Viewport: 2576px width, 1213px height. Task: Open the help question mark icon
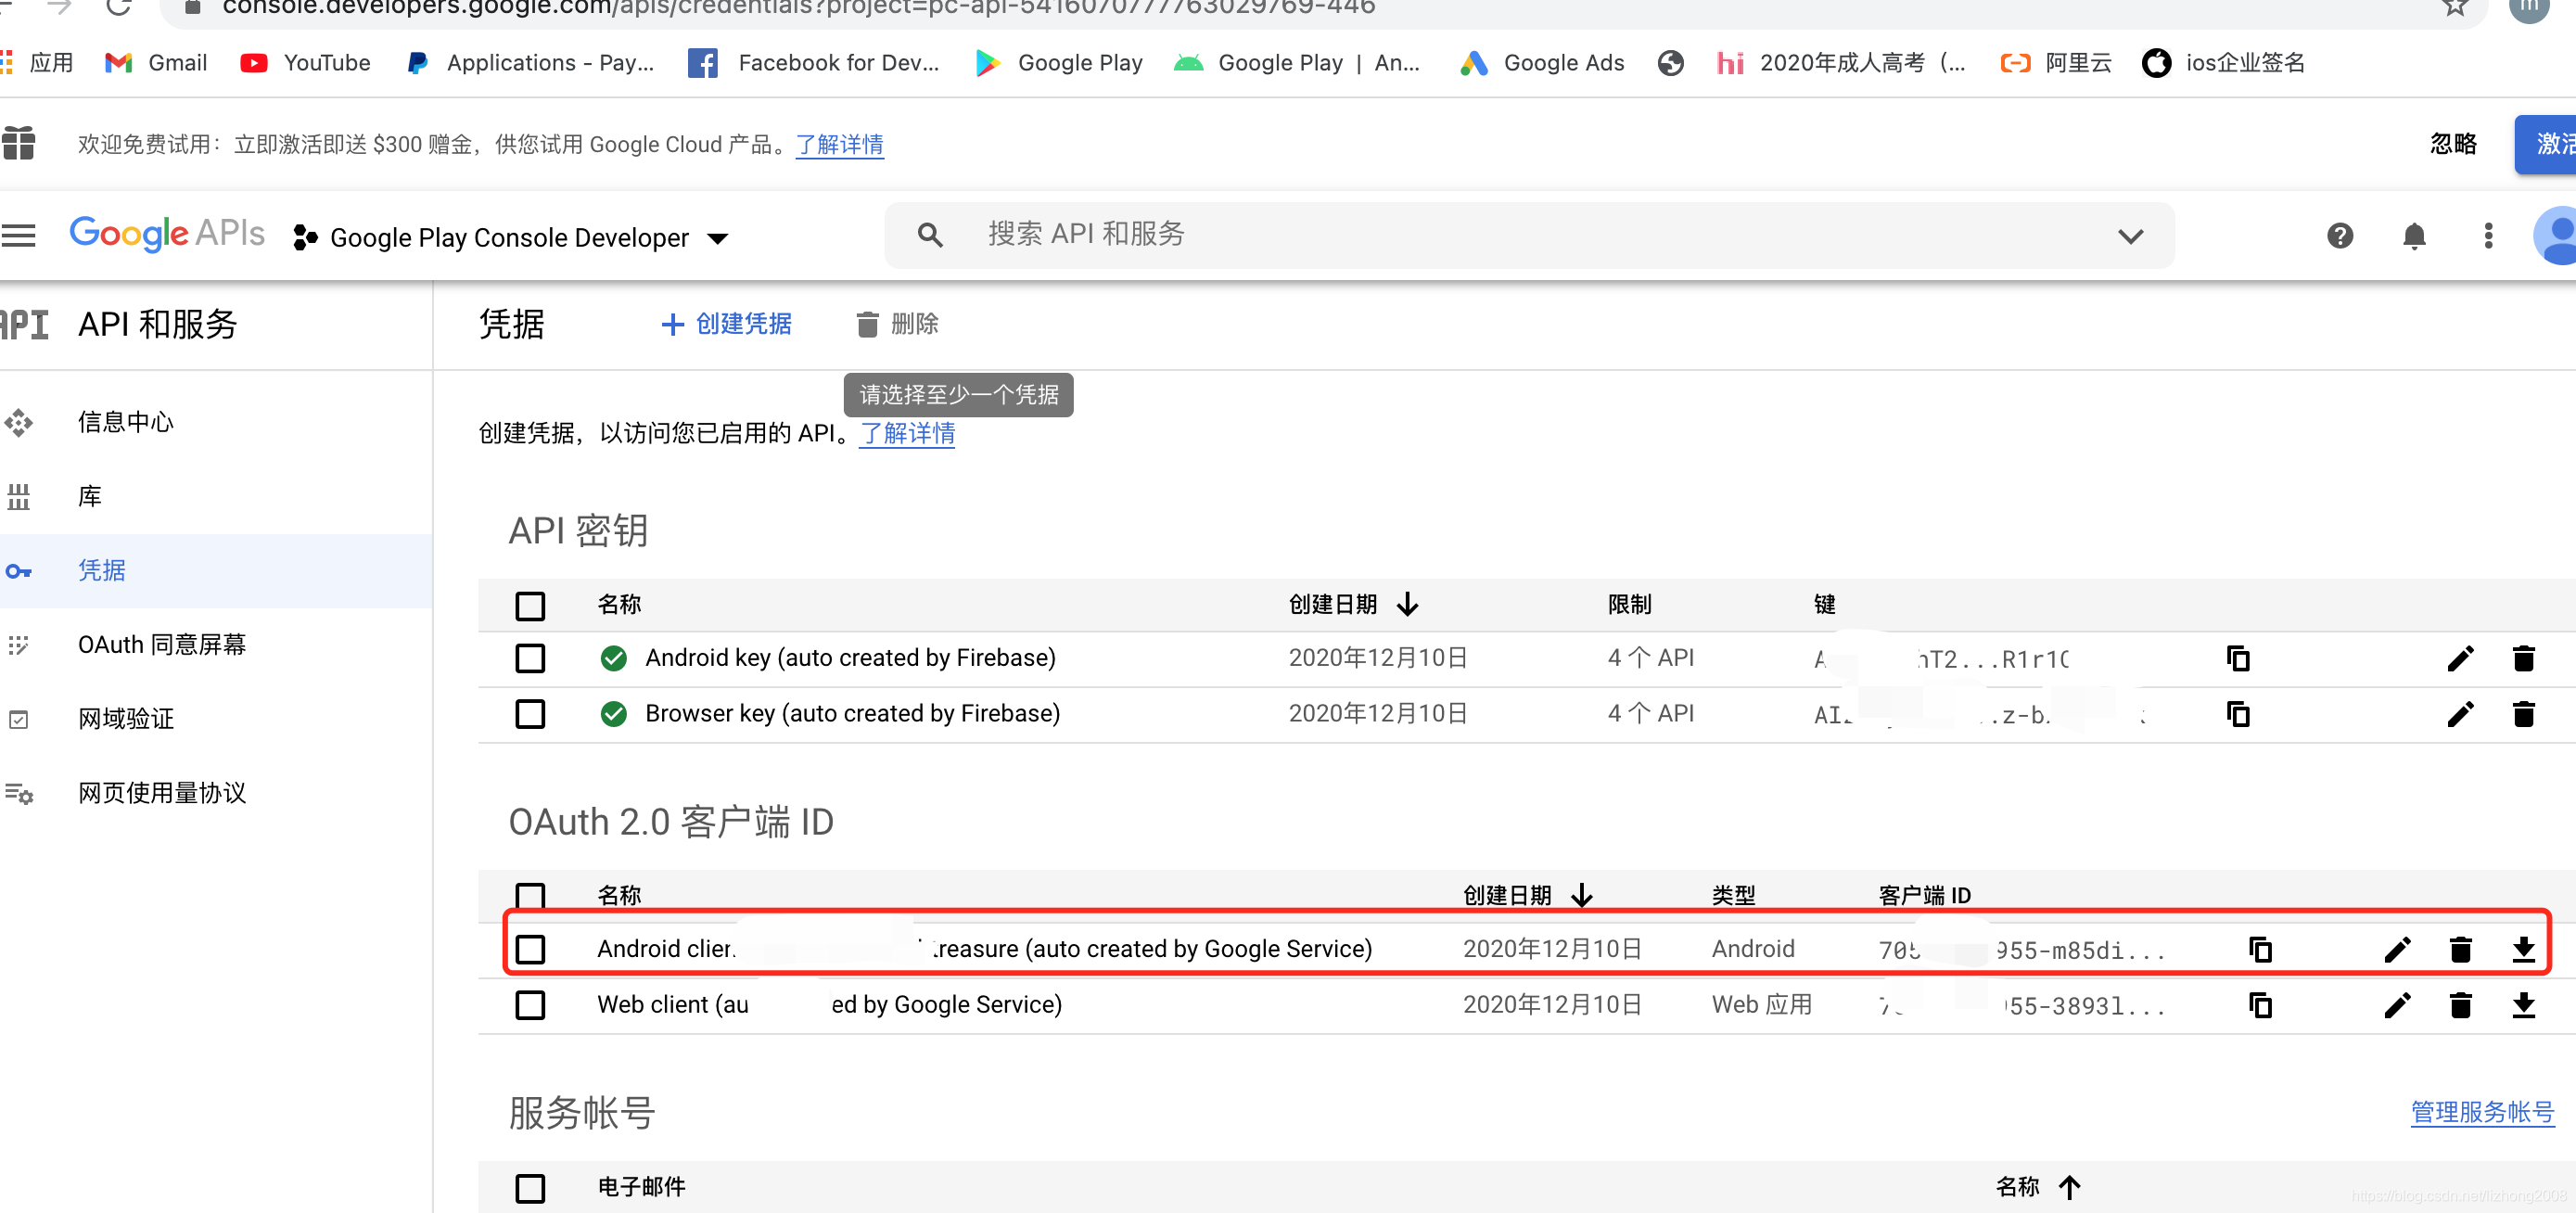2339,236
